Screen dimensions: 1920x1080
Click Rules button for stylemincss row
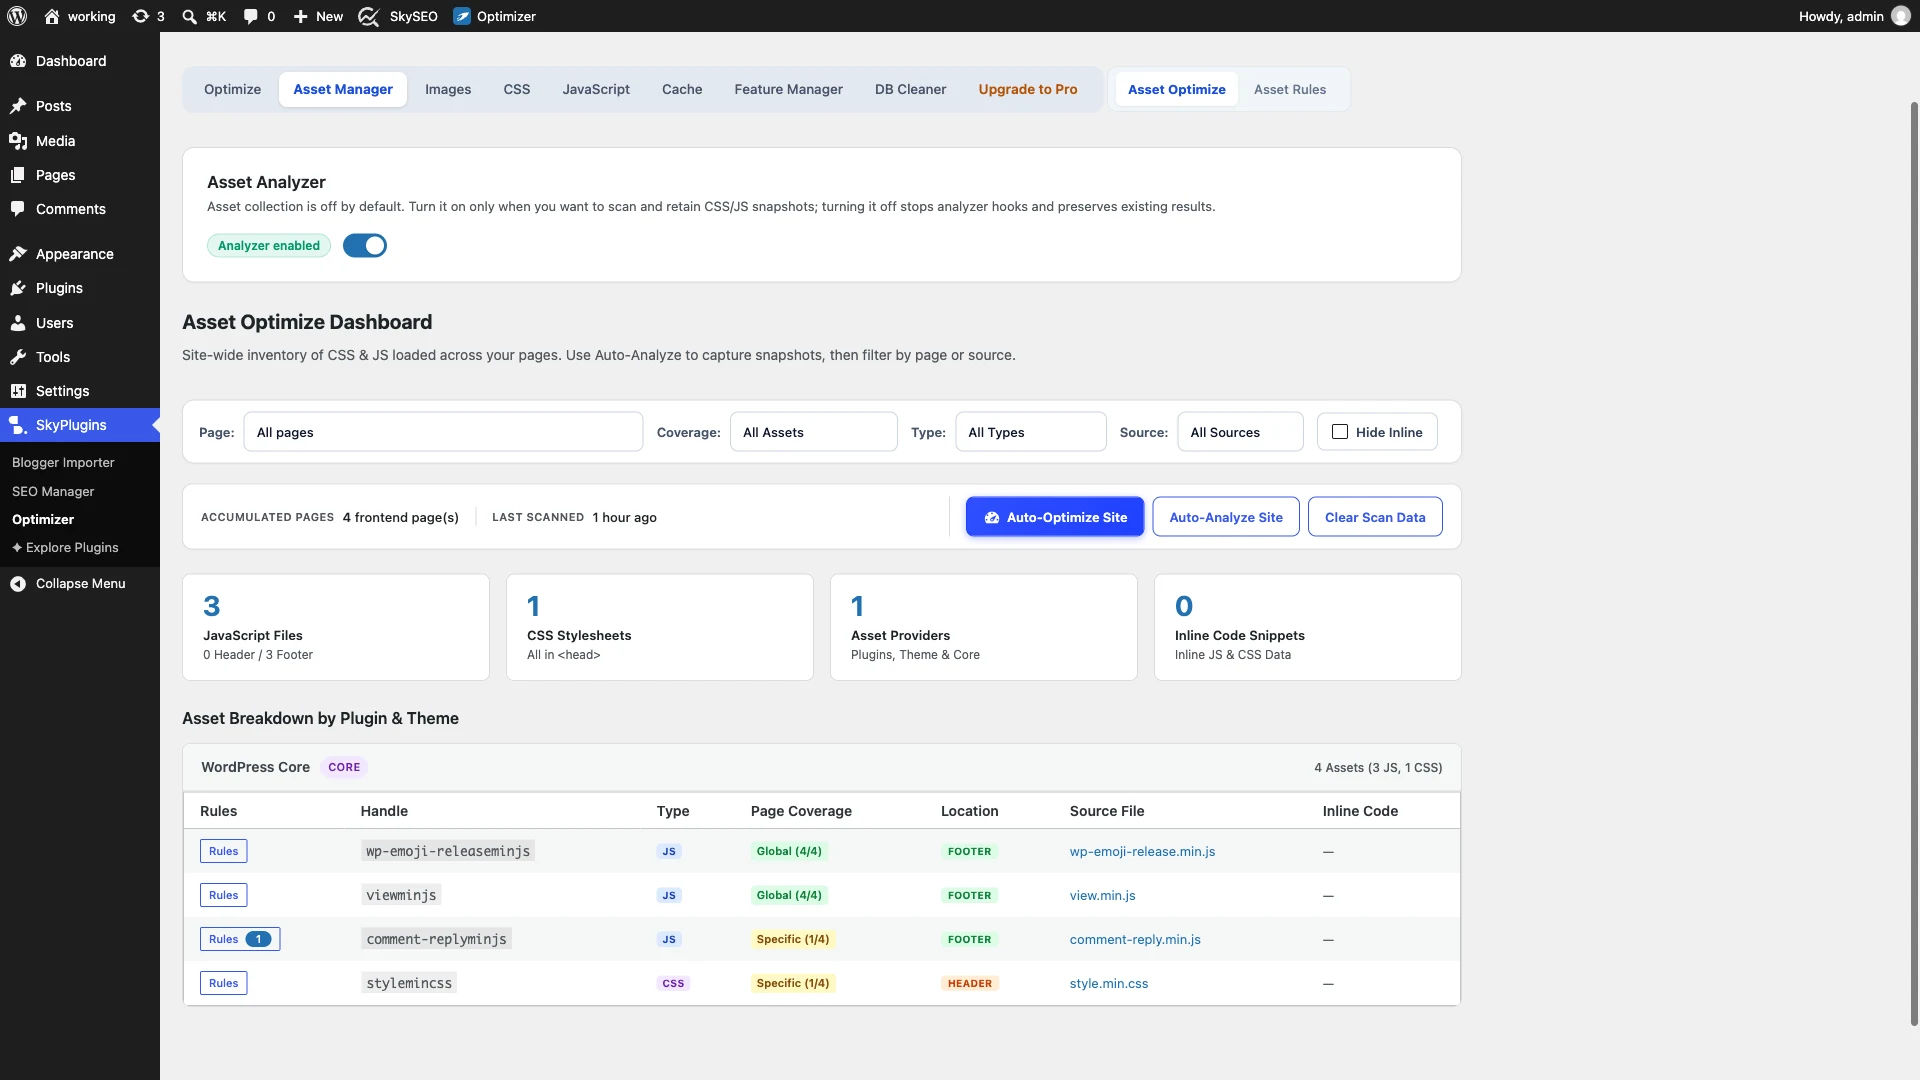coord(224,983)
